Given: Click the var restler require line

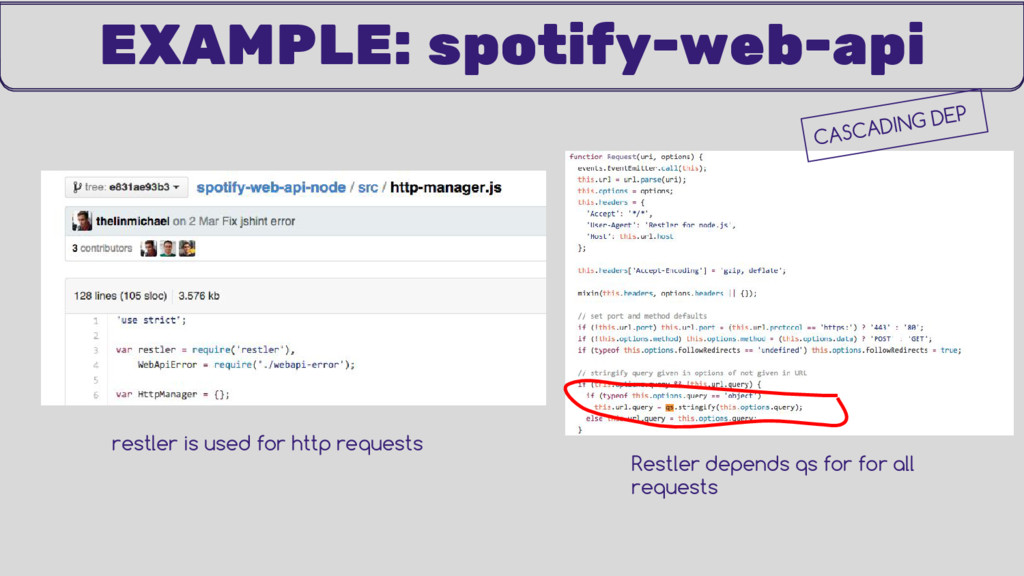Looking at the screenshot, I should [206, 350].
